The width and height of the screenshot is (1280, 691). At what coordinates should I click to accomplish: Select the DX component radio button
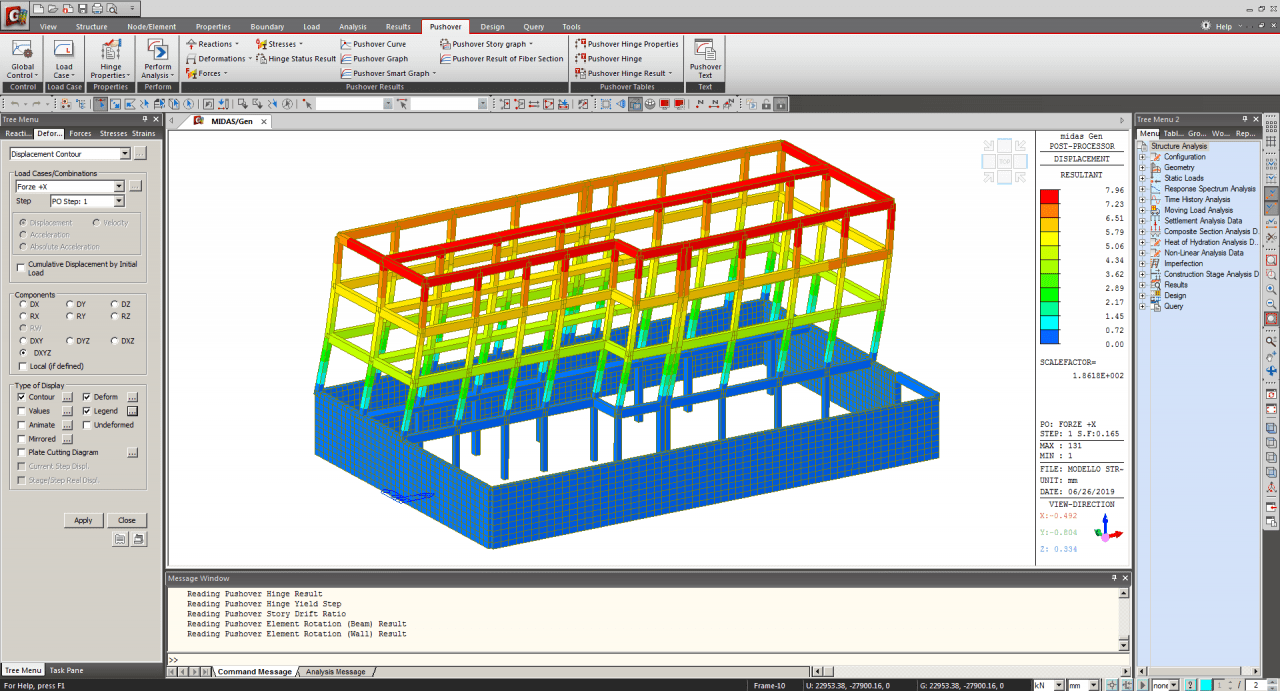pyautogui.click(x=22, y=304)
